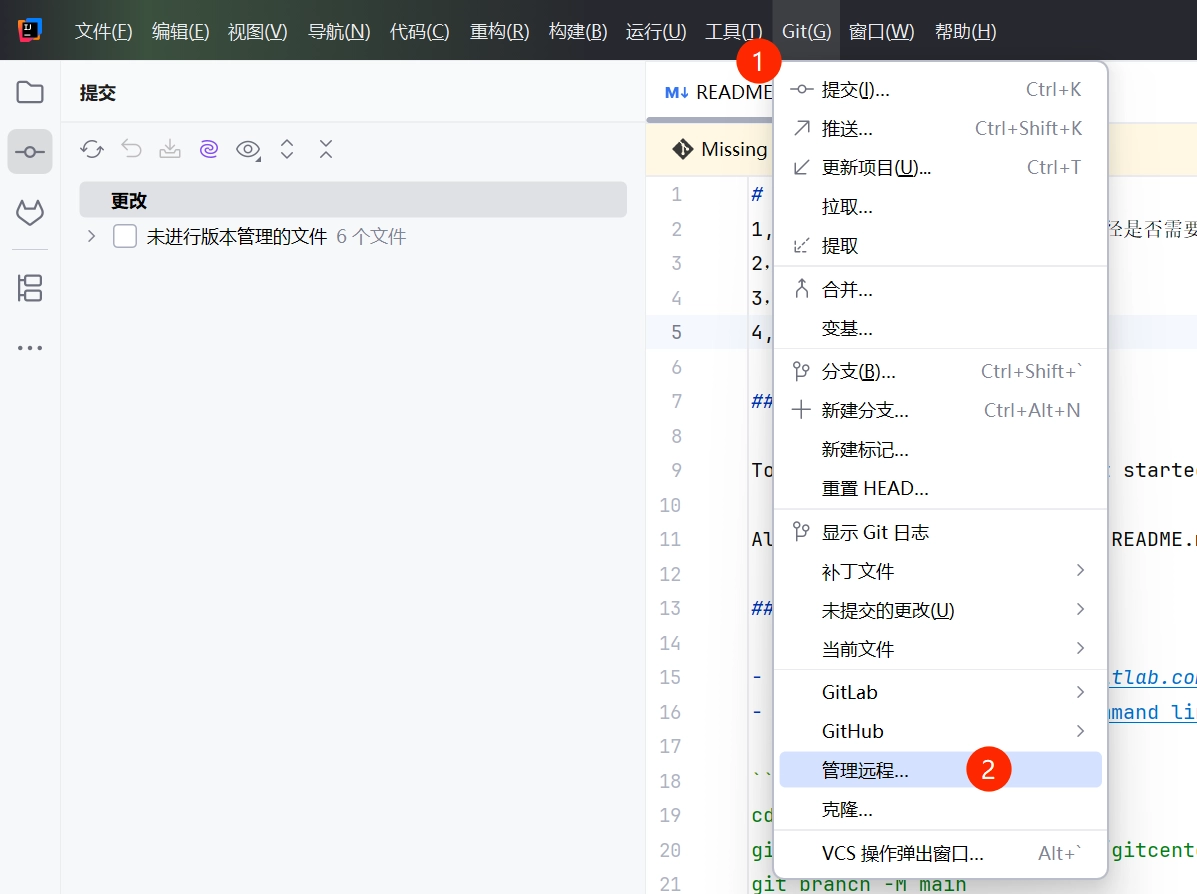Expand the 补丁文件 submenu
The height and width of the screenshot is (894, 1197).
940,571
